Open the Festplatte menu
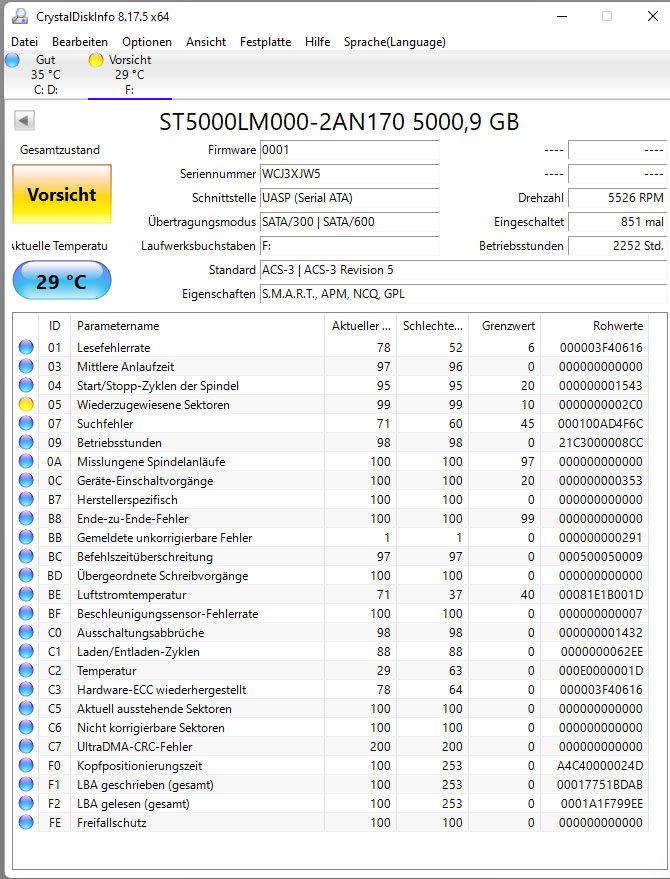Image resolution: width=670 pixels, height=879 pixels. click(x=265, y=42)
